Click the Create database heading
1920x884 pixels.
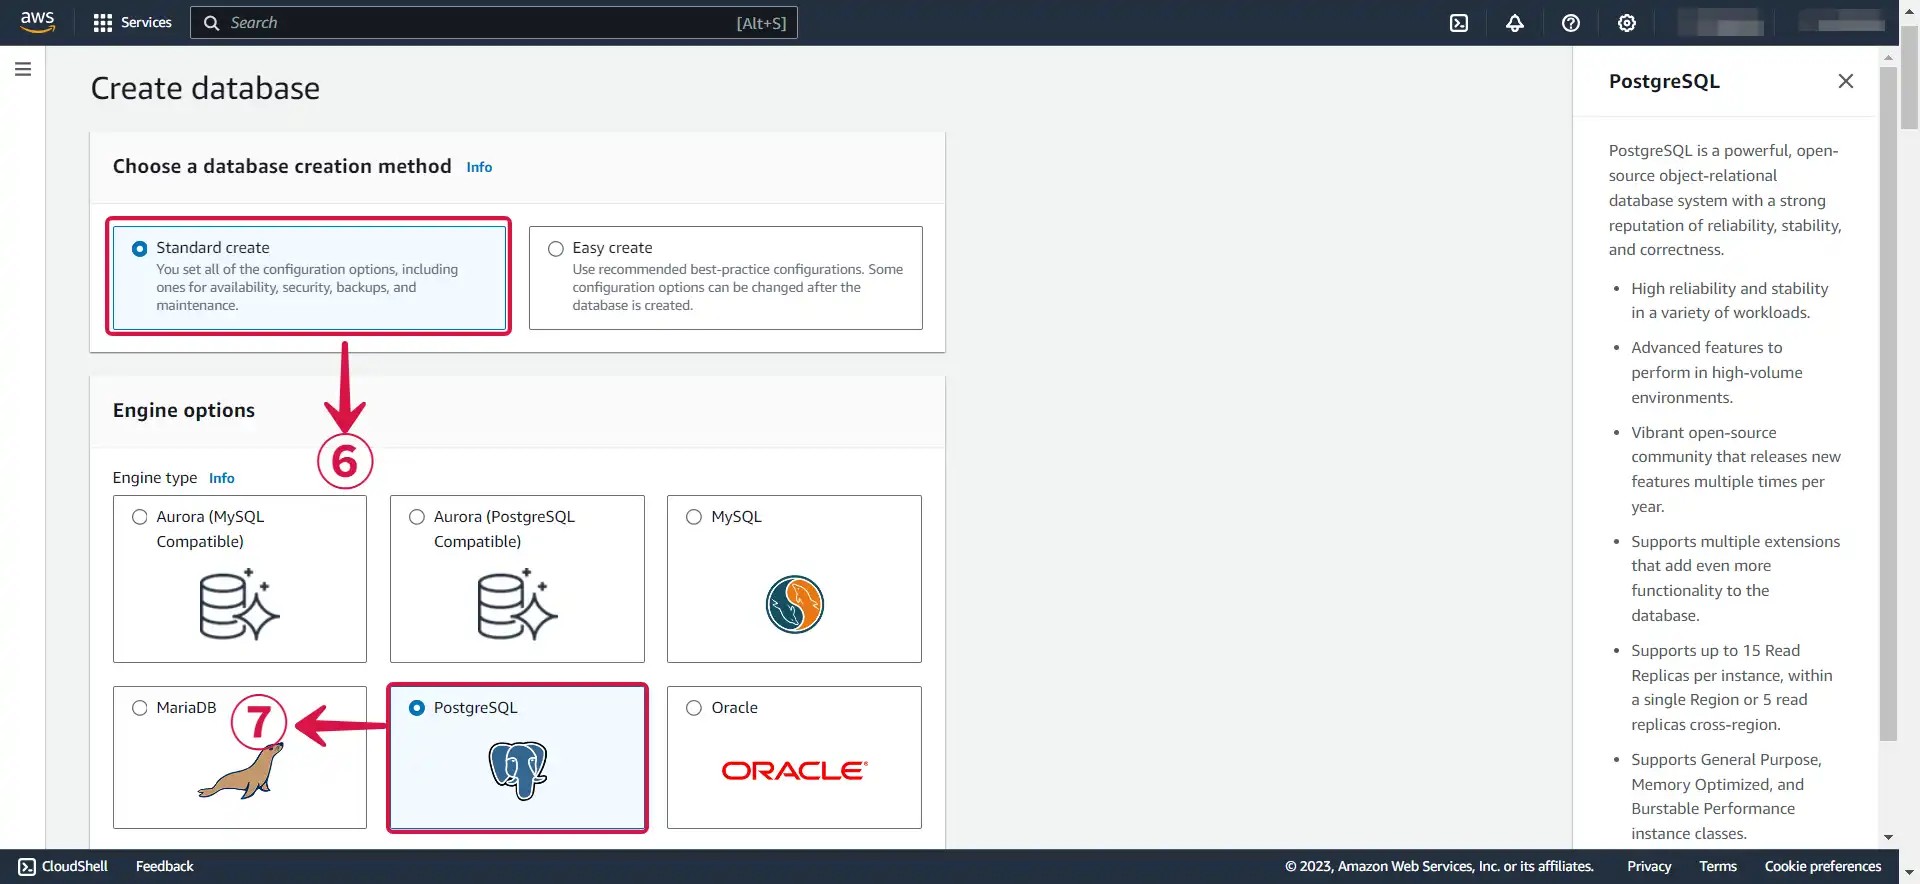[205, 88]
